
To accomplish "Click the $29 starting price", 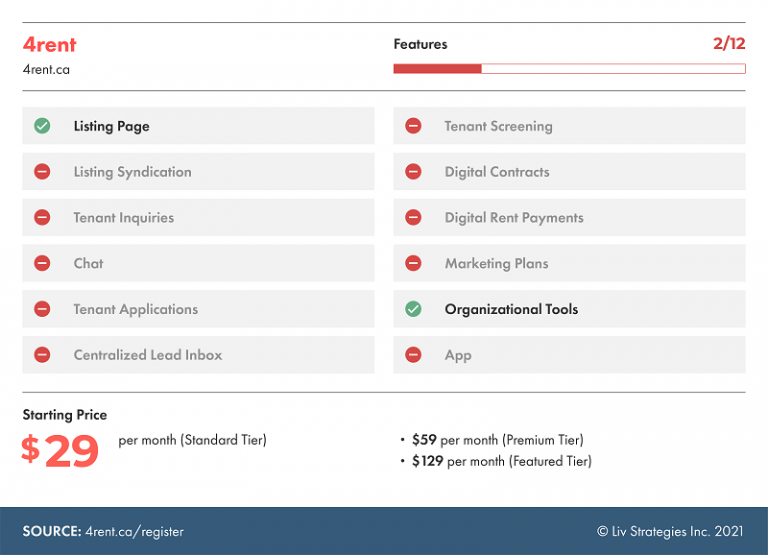I will (x=61, y=451).
